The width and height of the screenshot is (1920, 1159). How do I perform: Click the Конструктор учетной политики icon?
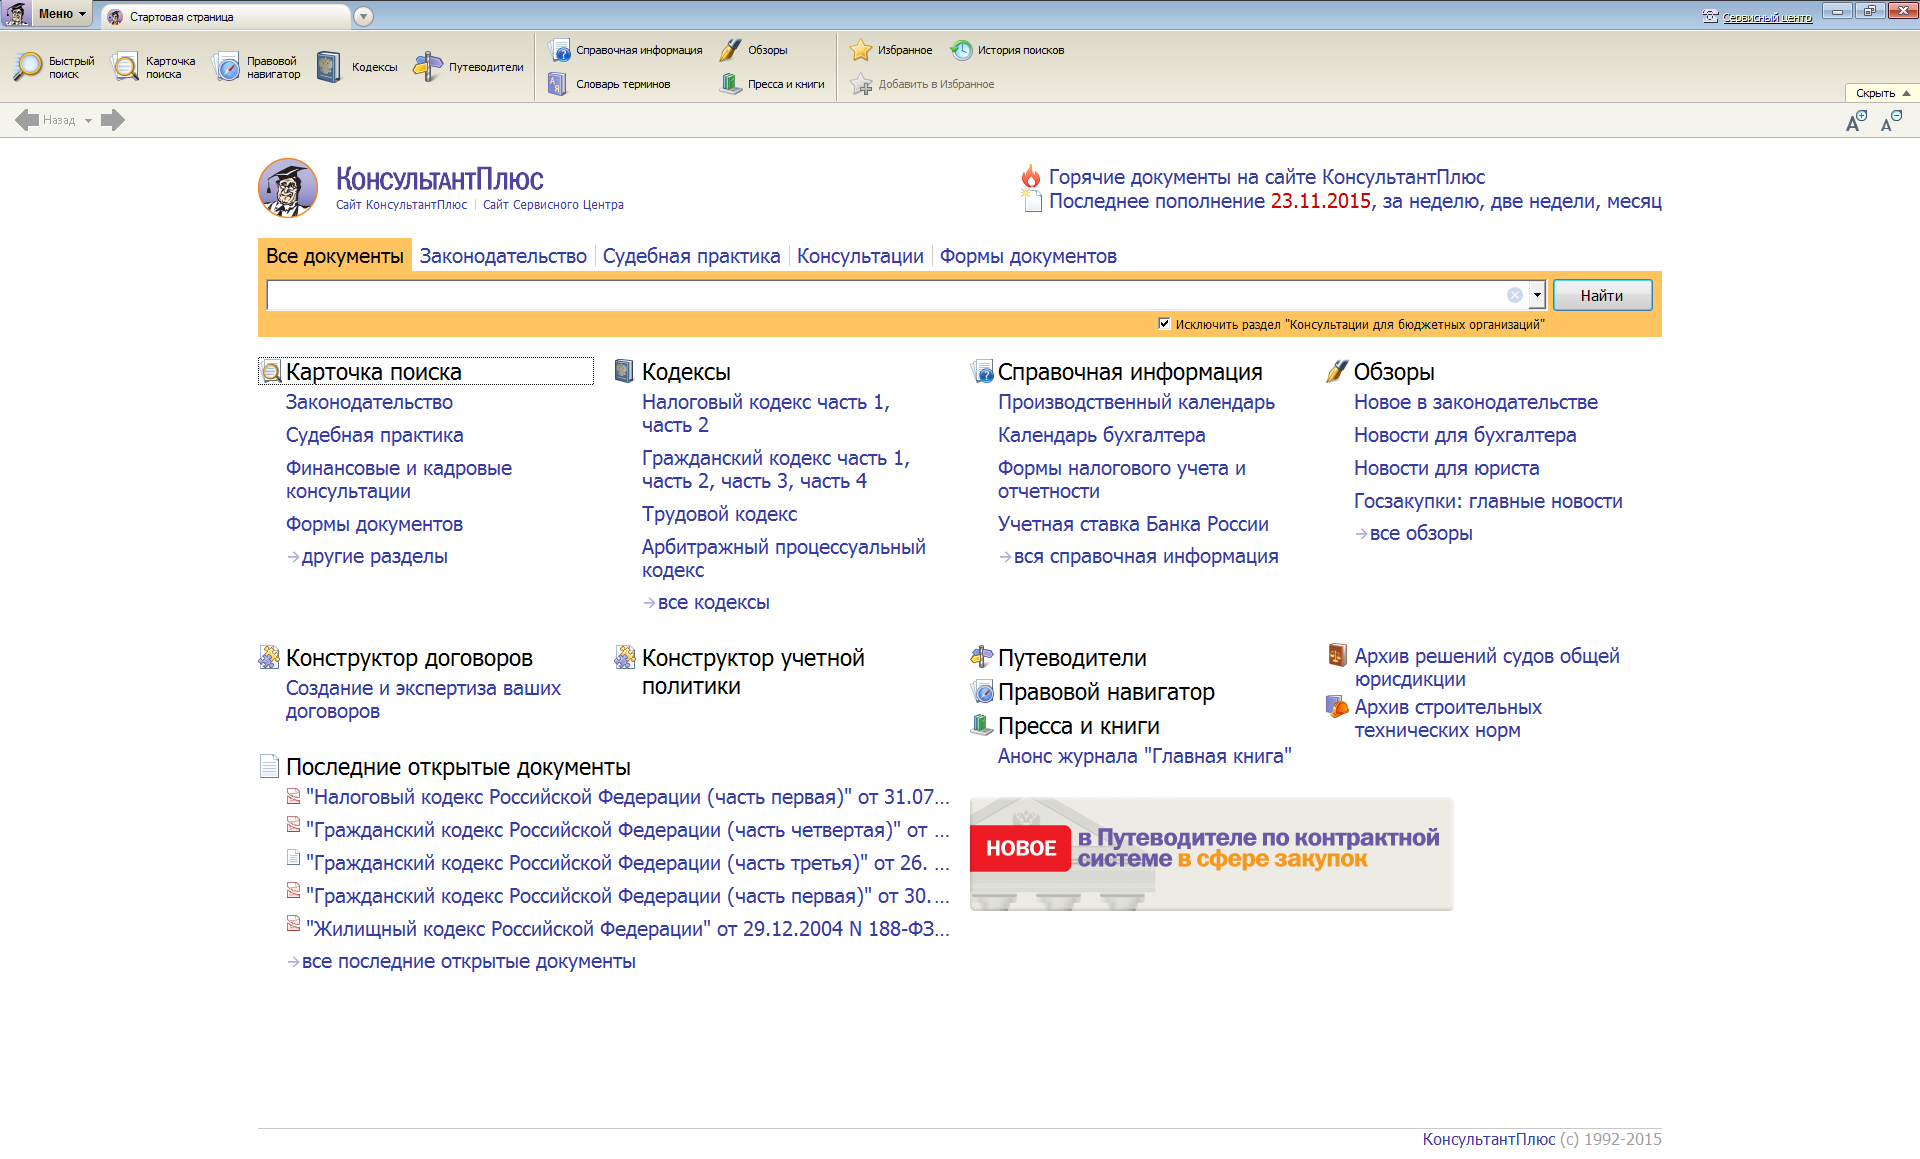click(x=625, y=657)
